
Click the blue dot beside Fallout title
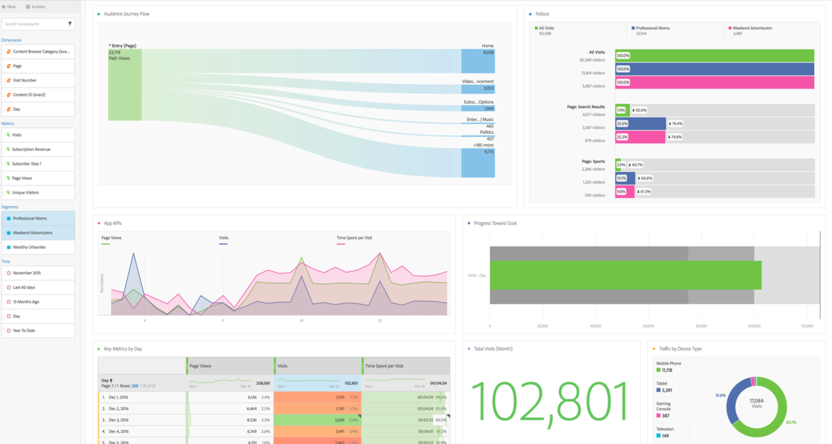[530, 14]
